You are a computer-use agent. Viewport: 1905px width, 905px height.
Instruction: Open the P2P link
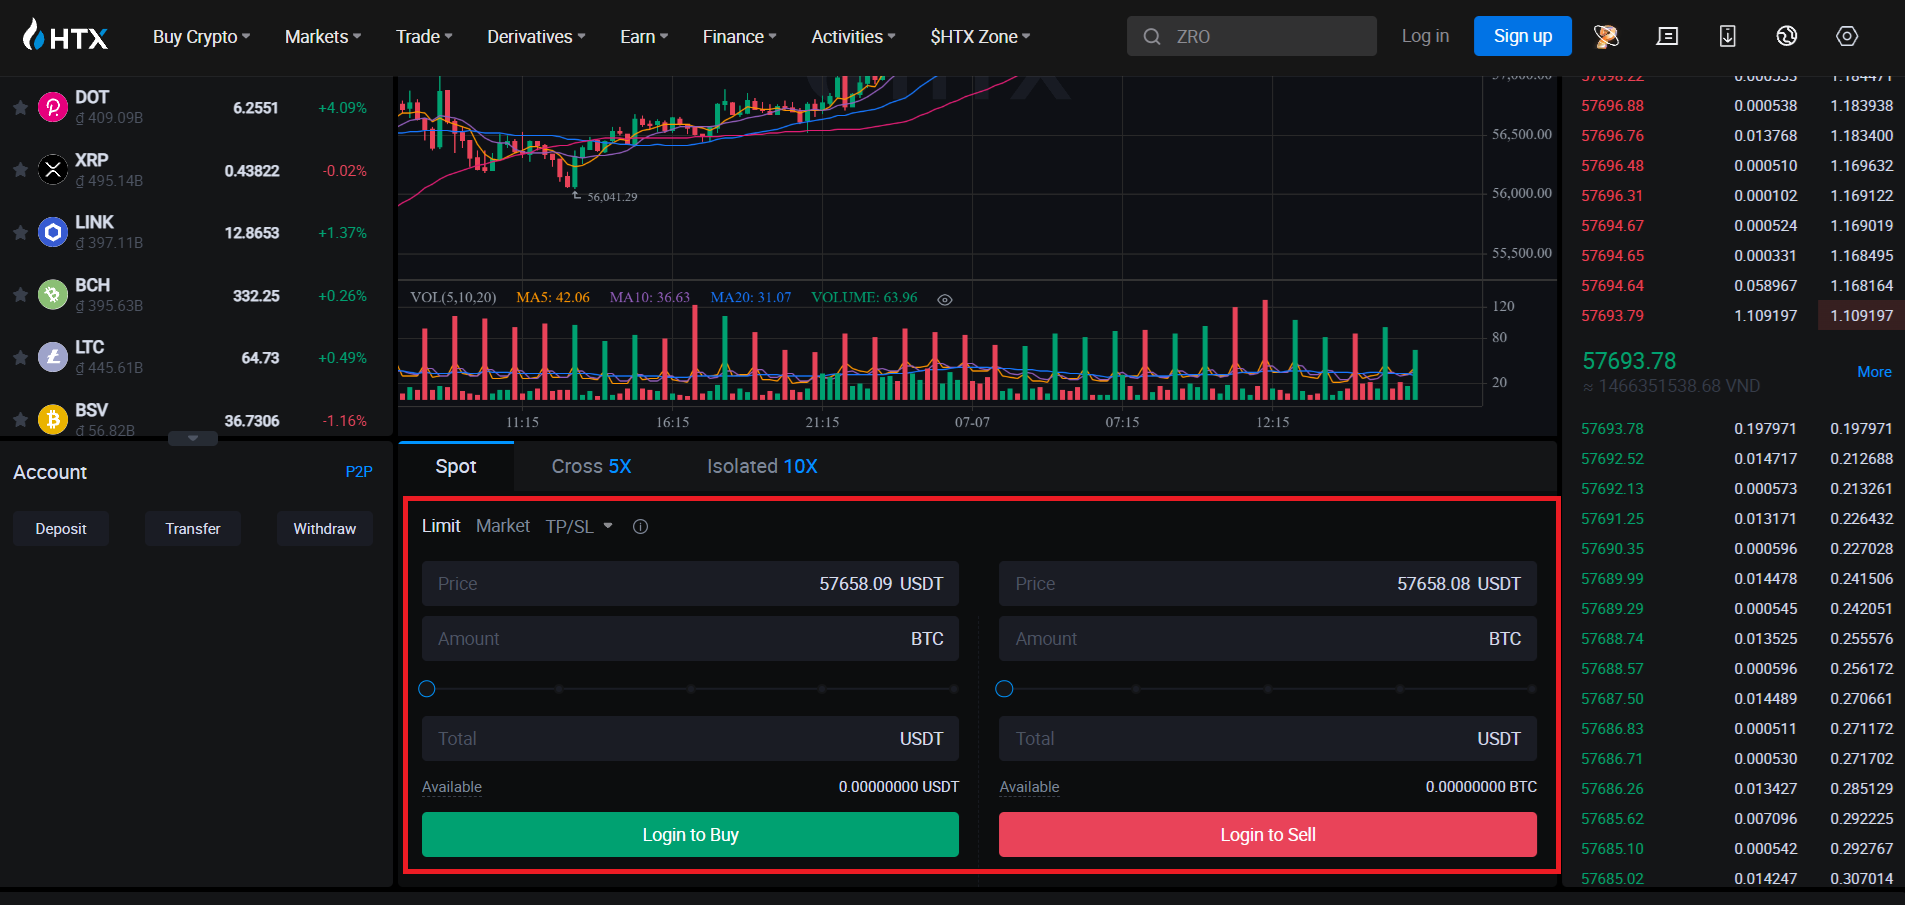click(359, 472)
